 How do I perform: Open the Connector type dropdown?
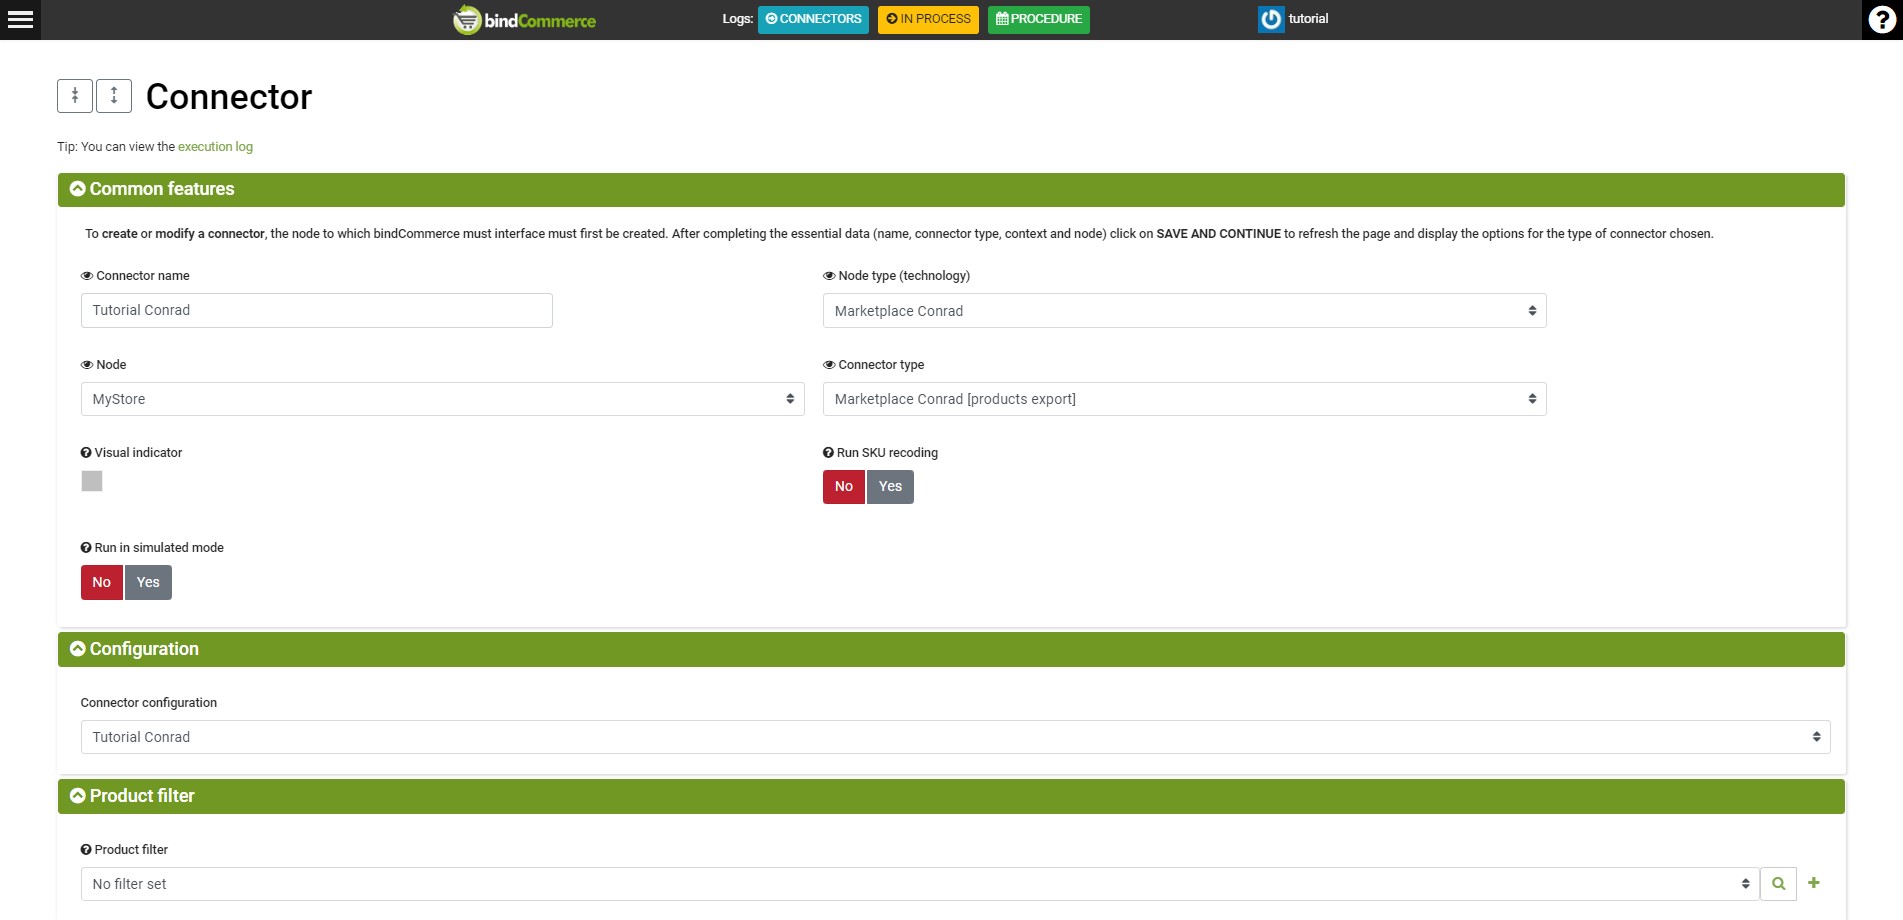[x=1184, y=399]
